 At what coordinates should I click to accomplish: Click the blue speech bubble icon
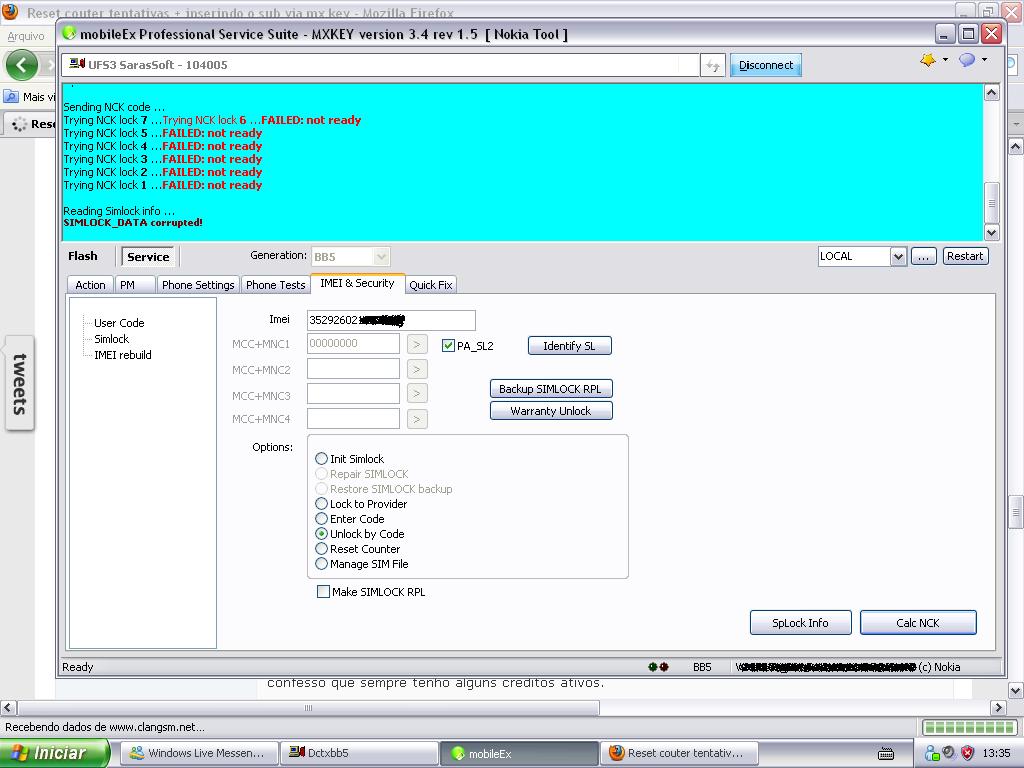pyautogui.click(x=966, y=61)
